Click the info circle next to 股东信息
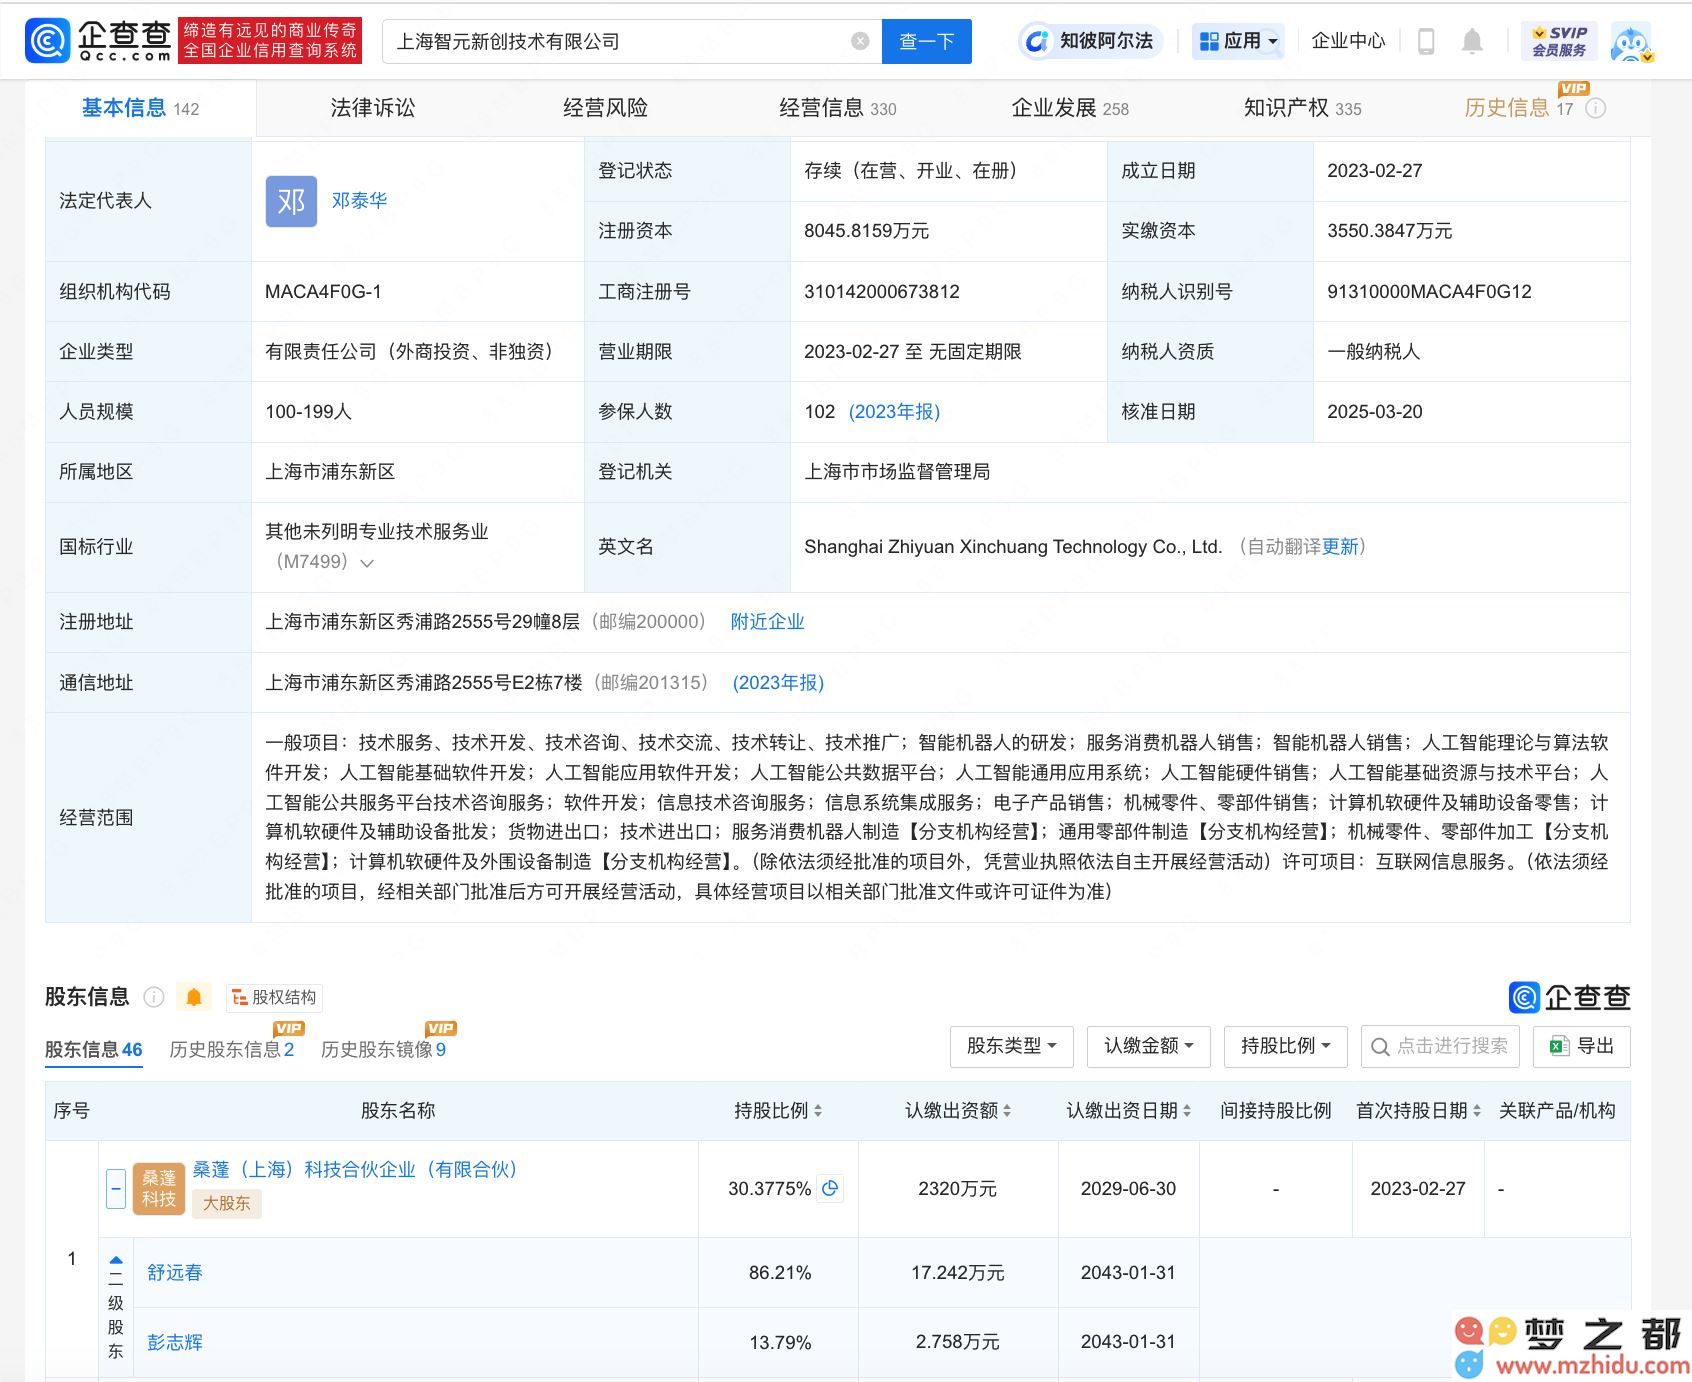The width and height of the screenshot is (1692, 1382). click(154, 997)
